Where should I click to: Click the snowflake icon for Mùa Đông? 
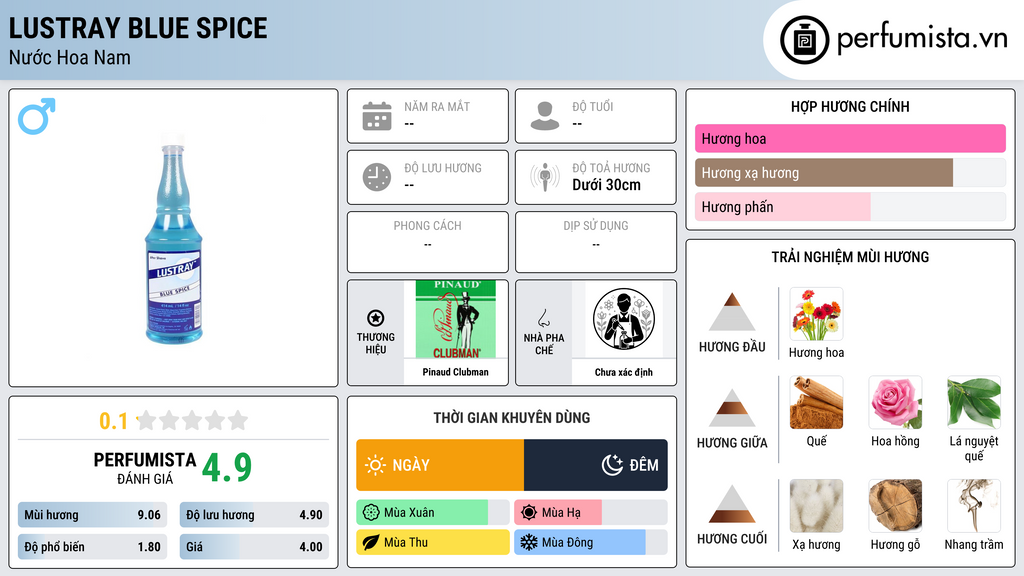tap(529, 542)
